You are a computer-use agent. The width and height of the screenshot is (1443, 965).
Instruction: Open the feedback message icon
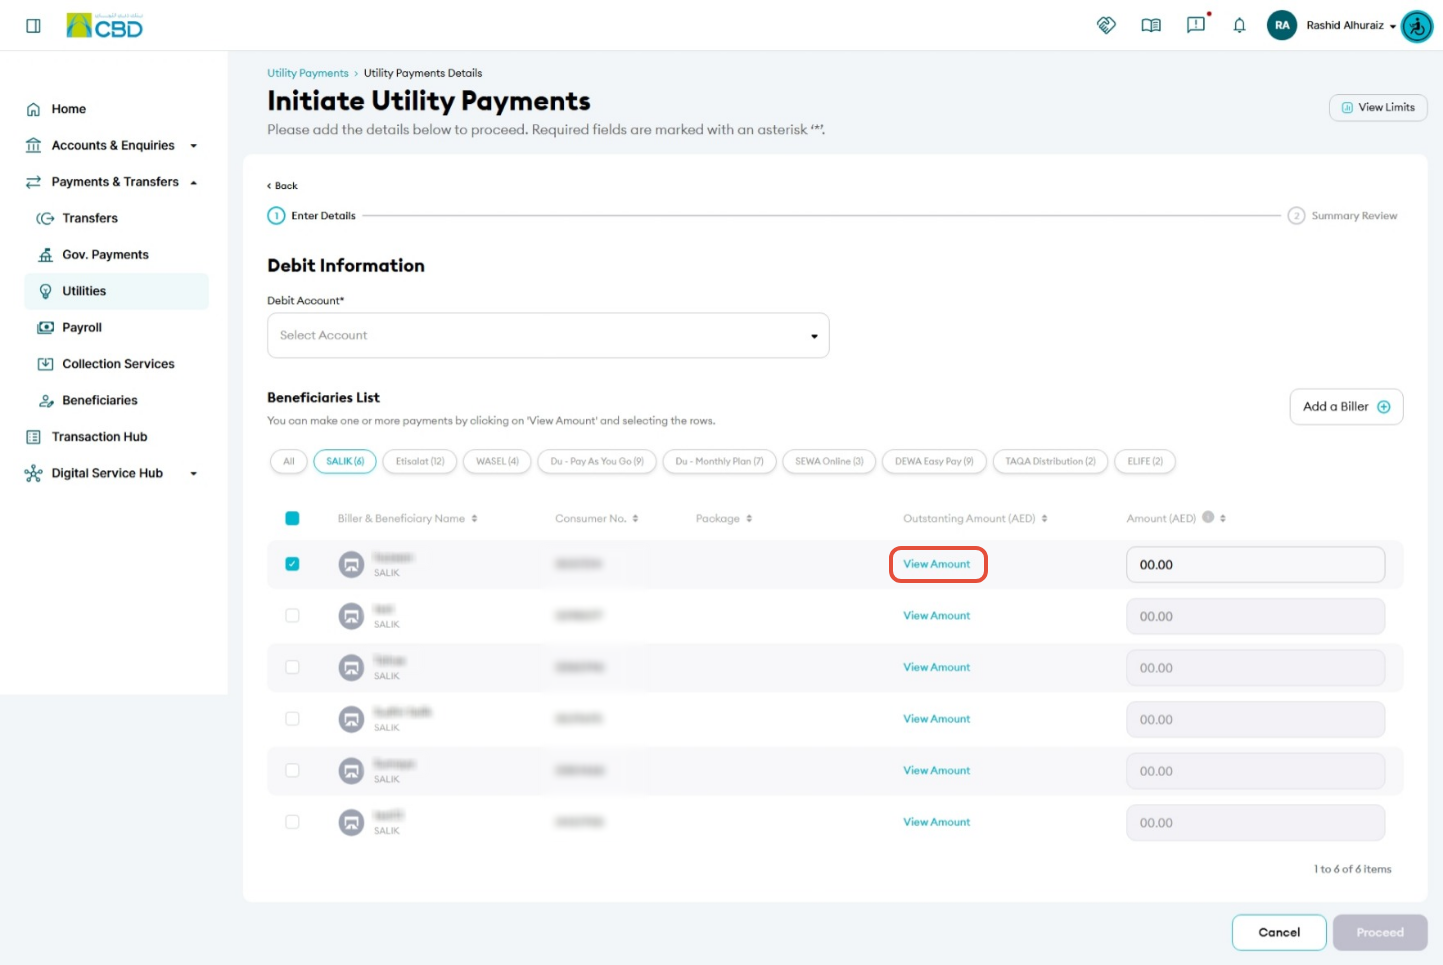tap(1196, 25)
